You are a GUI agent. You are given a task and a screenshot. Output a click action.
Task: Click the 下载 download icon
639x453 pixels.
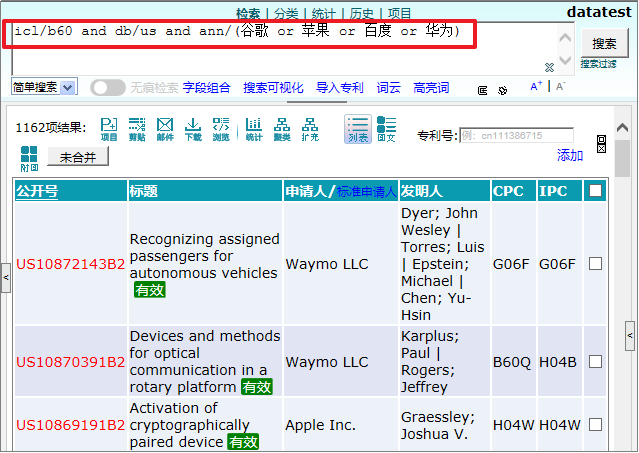(193, 129)
